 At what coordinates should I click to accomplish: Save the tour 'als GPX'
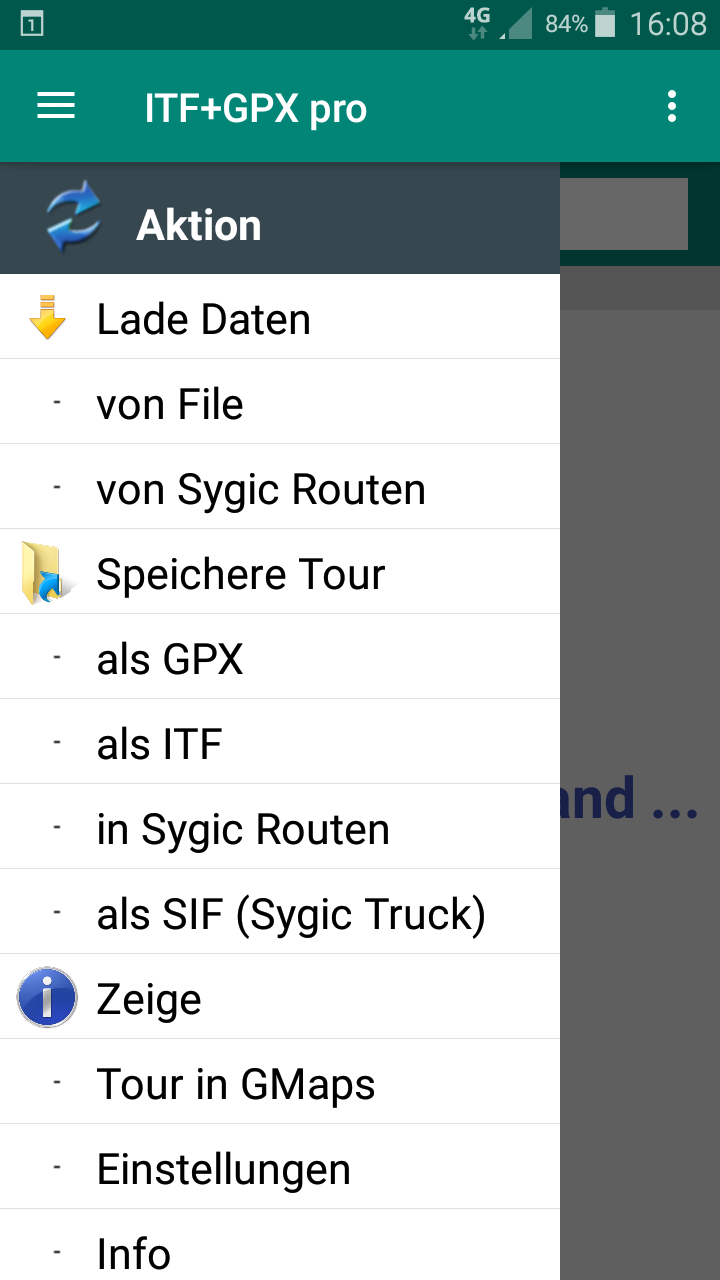280,657
